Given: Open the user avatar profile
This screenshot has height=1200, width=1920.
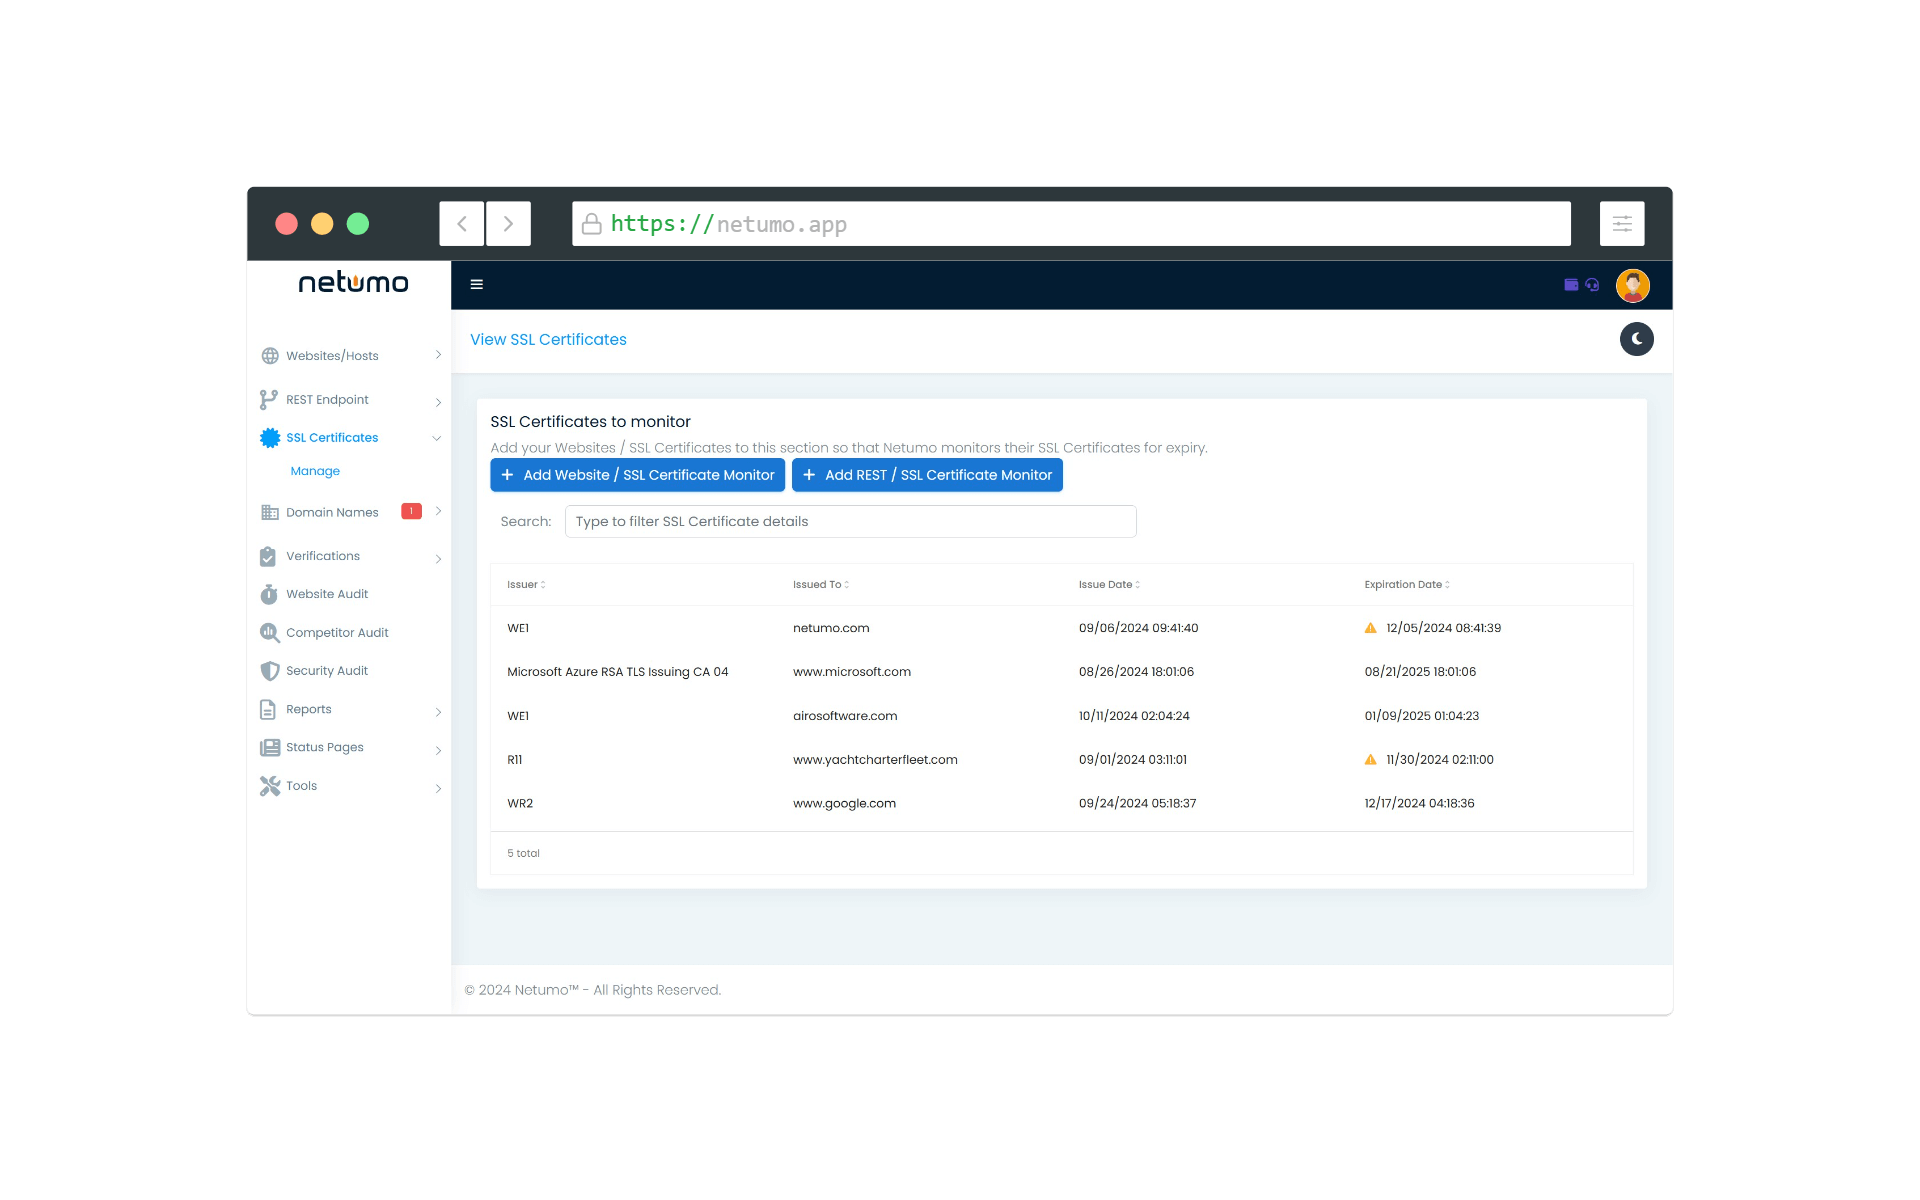Looking at the screenshot, I should coord(1633,285).
